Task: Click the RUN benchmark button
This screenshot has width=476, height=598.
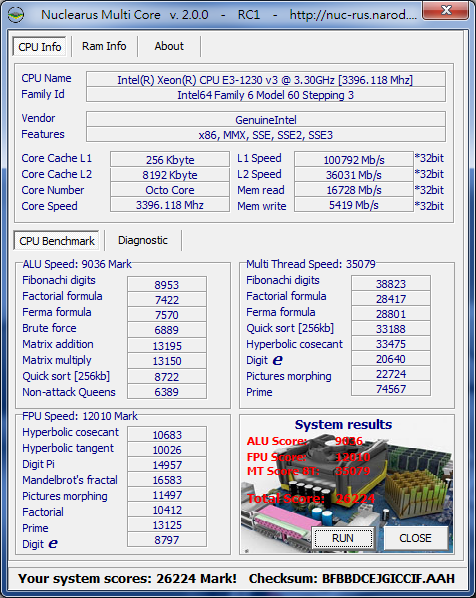Action: [343, 538]
